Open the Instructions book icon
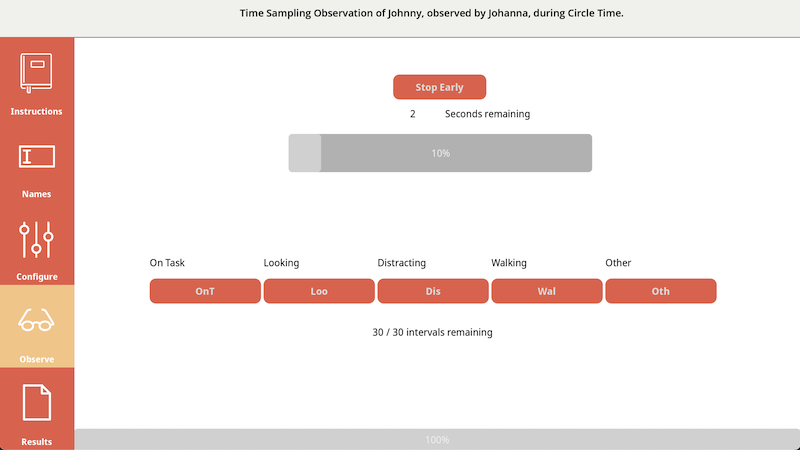 (37, 73)
